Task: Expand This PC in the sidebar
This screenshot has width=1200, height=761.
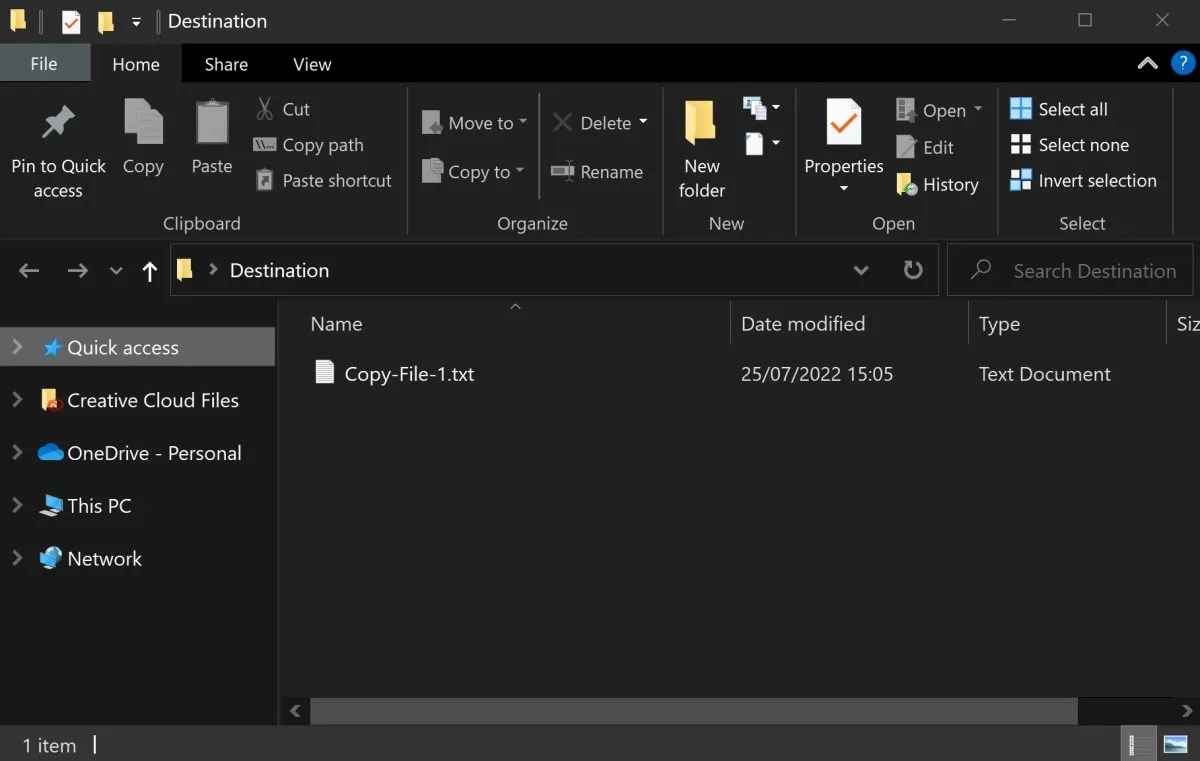Action: [18, 506]
